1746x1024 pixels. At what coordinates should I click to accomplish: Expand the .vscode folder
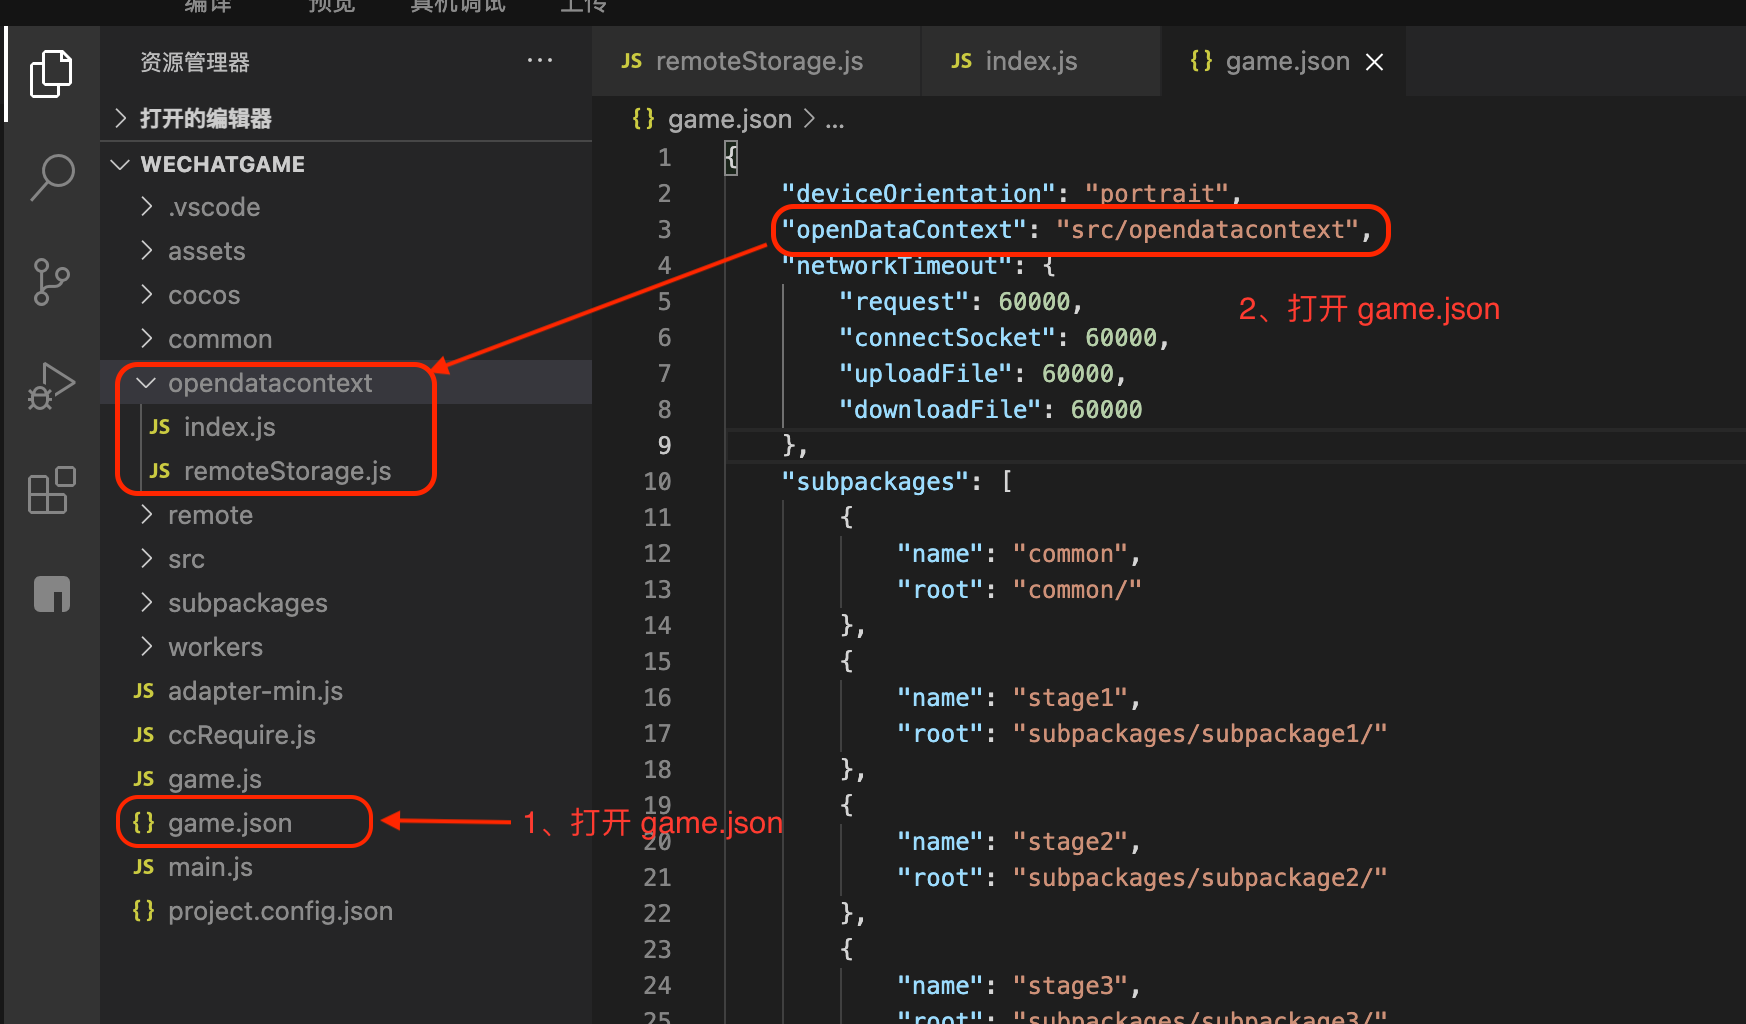point(346,207)
